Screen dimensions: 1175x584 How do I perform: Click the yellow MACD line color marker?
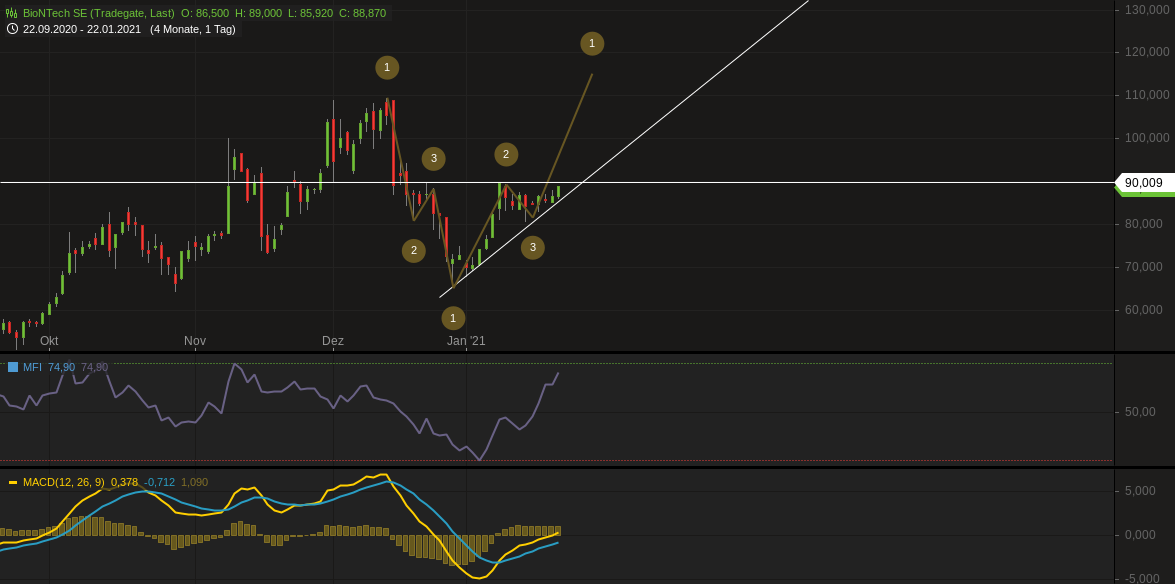coord(13,482)
